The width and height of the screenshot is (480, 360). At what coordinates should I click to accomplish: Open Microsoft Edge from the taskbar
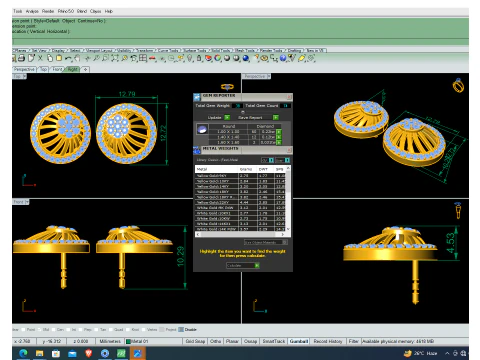(23, 353)
